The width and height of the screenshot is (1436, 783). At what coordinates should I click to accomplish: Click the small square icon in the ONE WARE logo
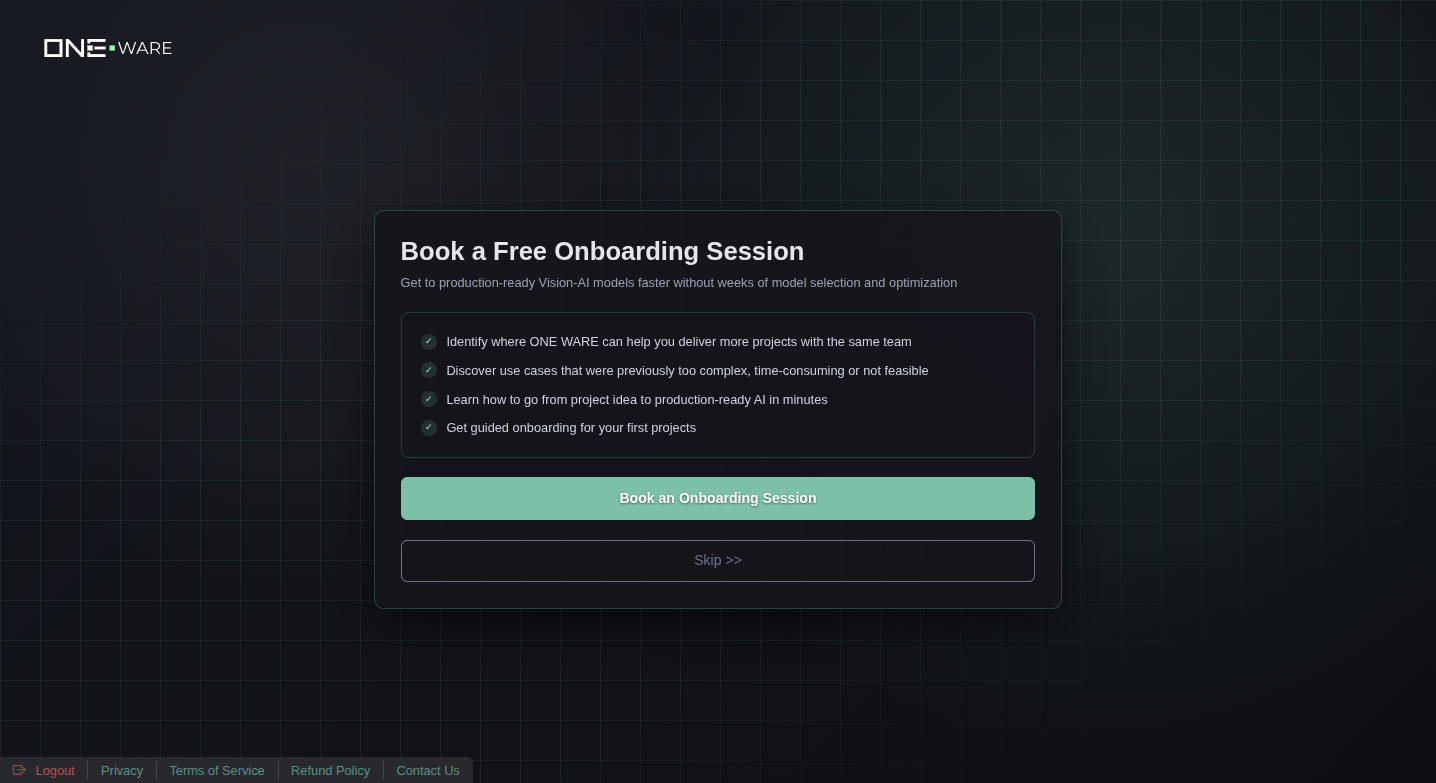pos(110,47)
